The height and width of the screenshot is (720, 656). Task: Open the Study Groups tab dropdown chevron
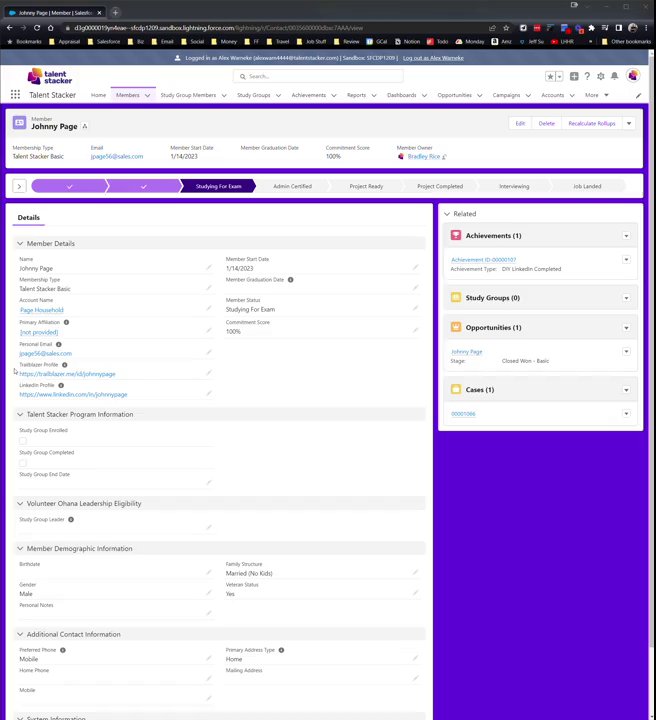(278, 96)
